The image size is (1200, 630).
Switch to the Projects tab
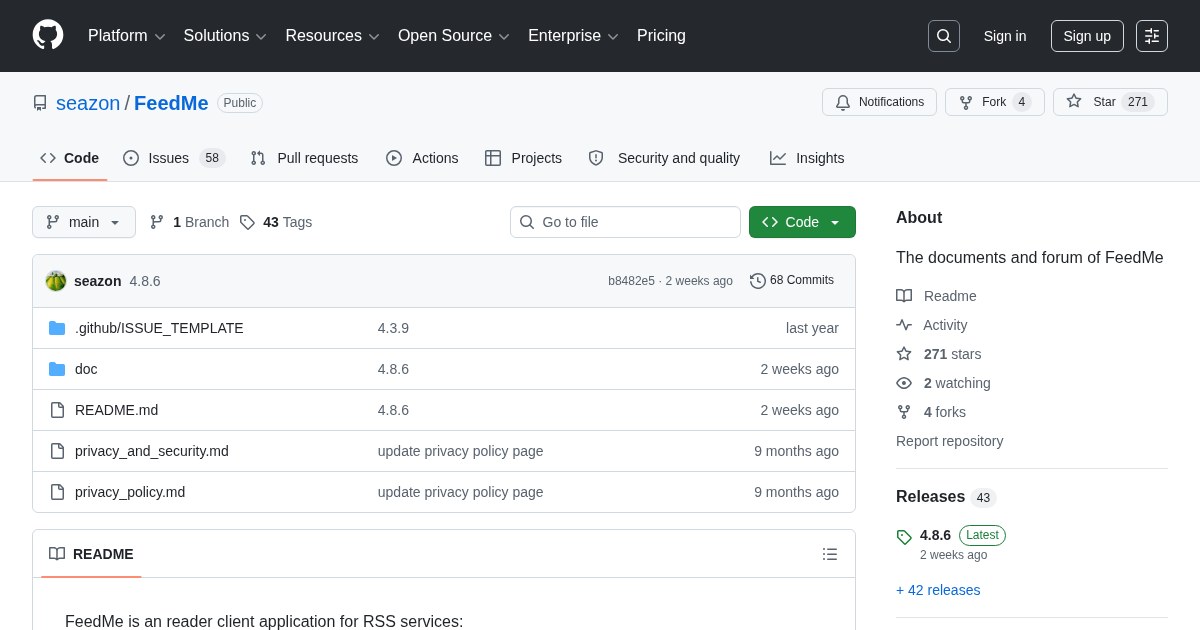coord(524,158)
